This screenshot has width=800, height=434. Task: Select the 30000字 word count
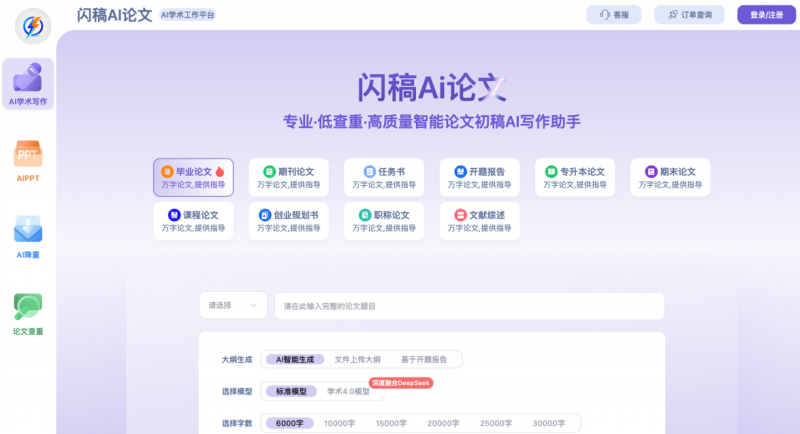549,423
